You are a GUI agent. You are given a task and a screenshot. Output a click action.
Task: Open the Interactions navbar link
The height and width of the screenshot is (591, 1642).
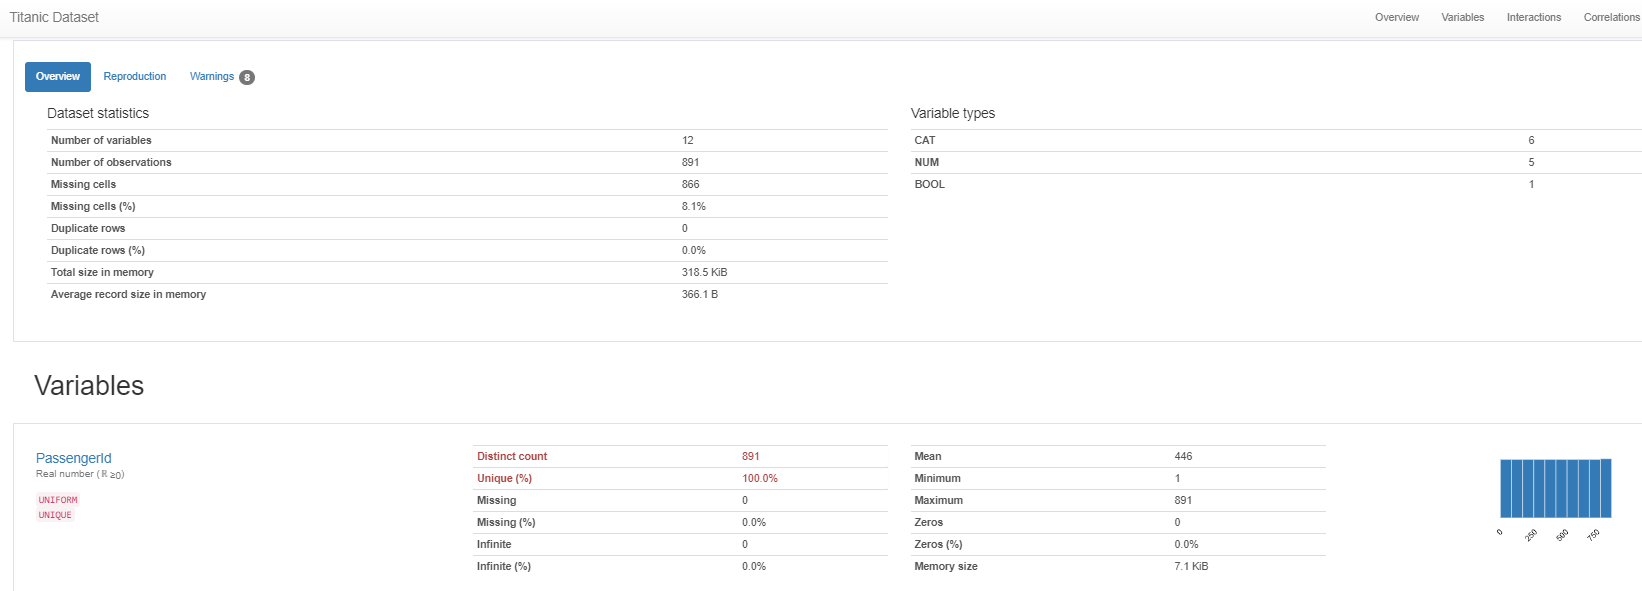coord(1534,17)
